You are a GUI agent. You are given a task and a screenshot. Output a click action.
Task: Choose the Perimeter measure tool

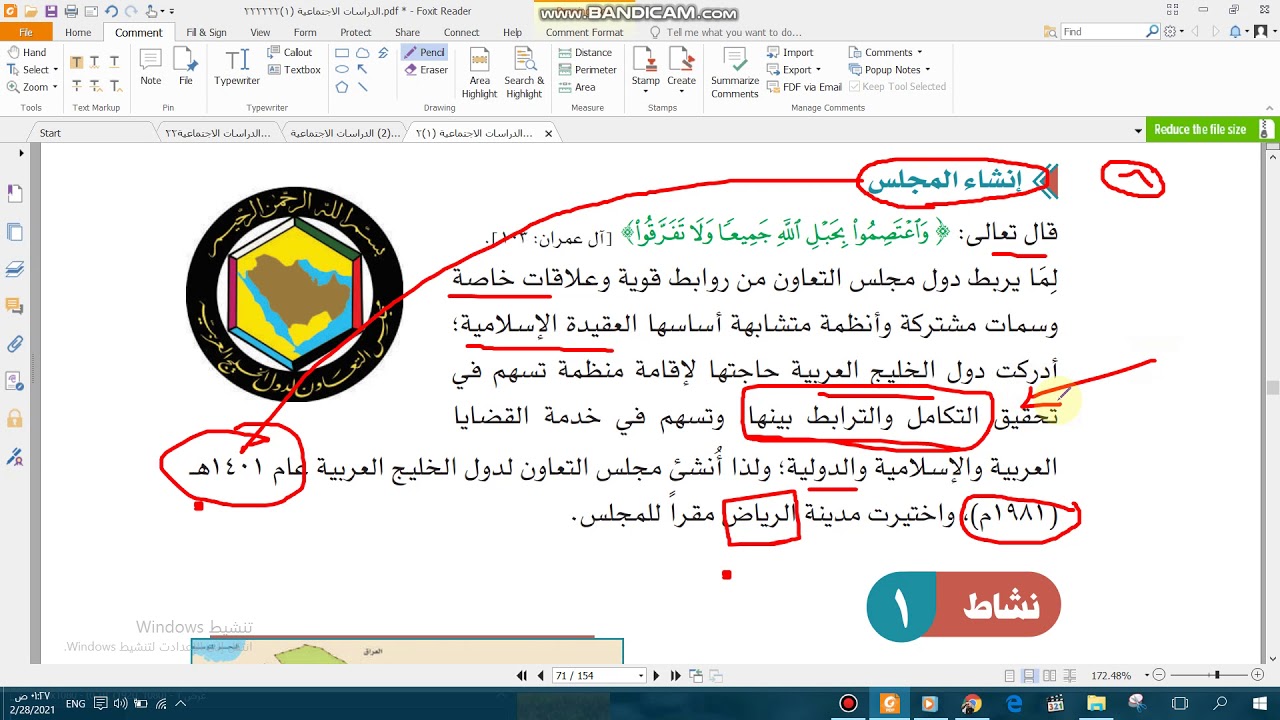587,70
